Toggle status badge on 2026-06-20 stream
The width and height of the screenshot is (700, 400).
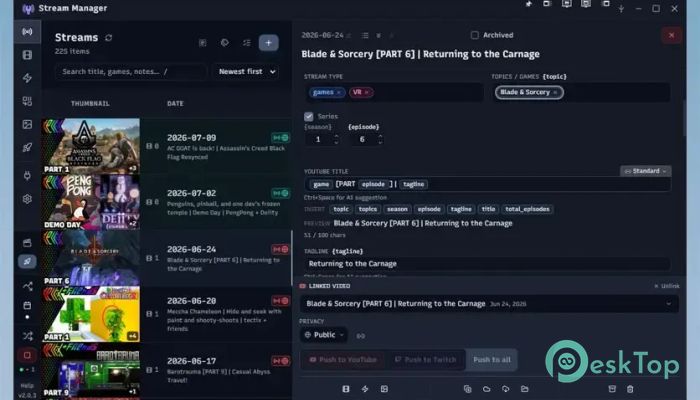point(280,301)
